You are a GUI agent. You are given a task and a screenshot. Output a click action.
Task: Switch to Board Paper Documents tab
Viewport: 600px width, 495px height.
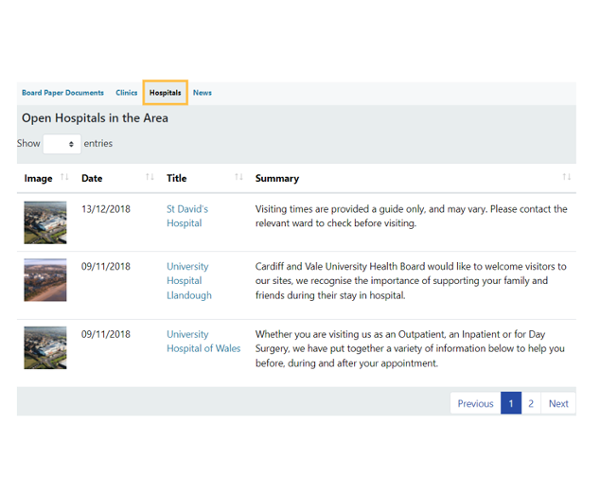point(63,93)
